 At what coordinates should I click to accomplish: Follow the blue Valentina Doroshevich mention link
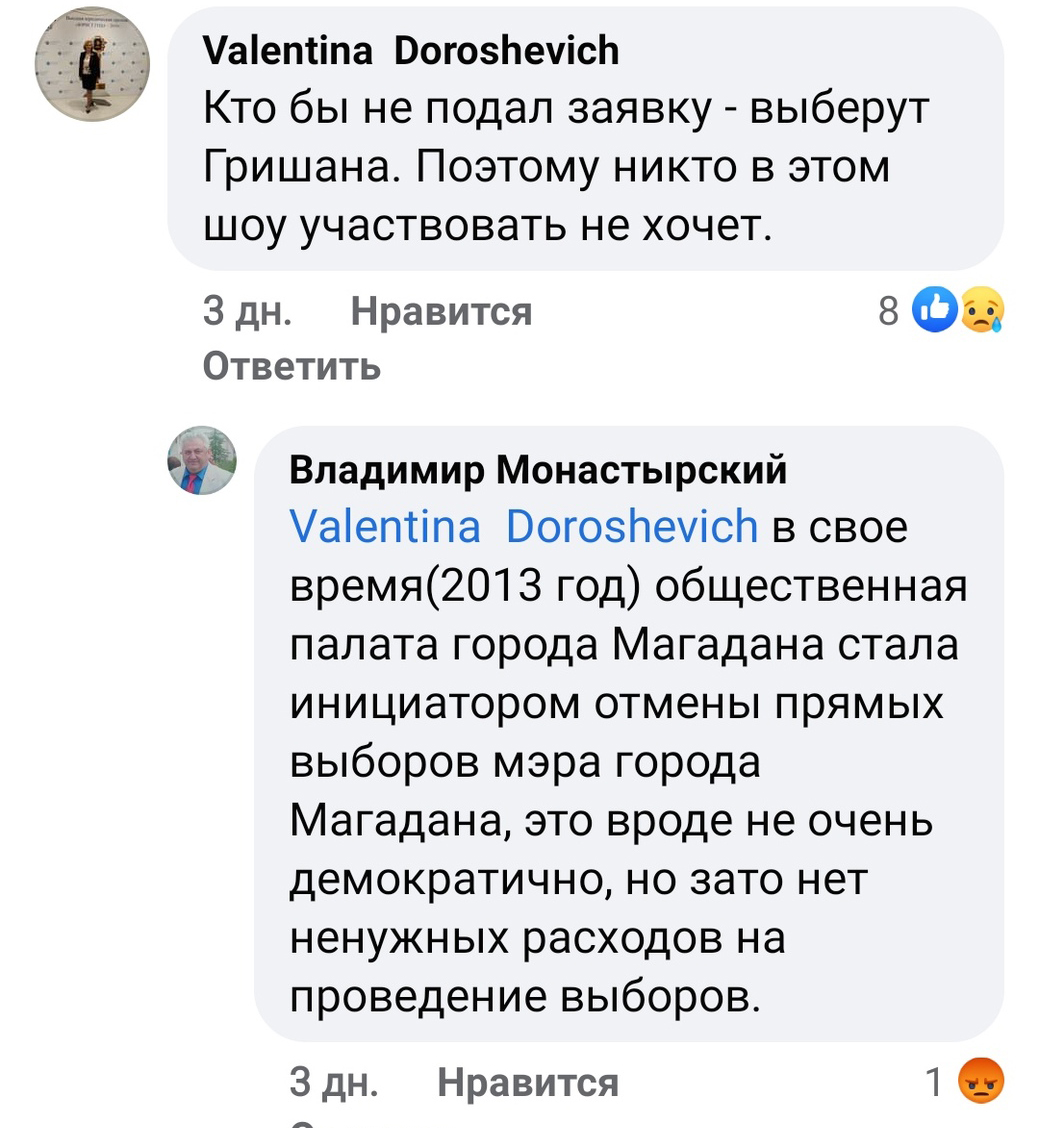click(523, 526)
